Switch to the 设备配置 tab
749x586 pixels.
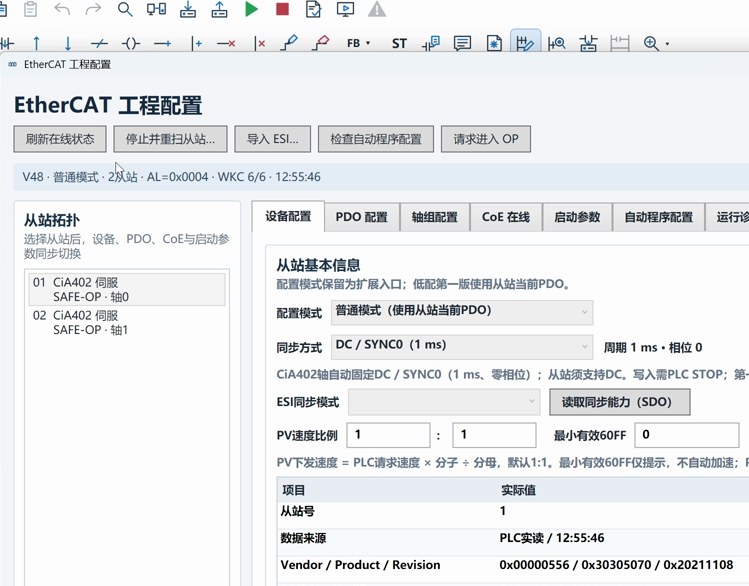tap(288, 216)
